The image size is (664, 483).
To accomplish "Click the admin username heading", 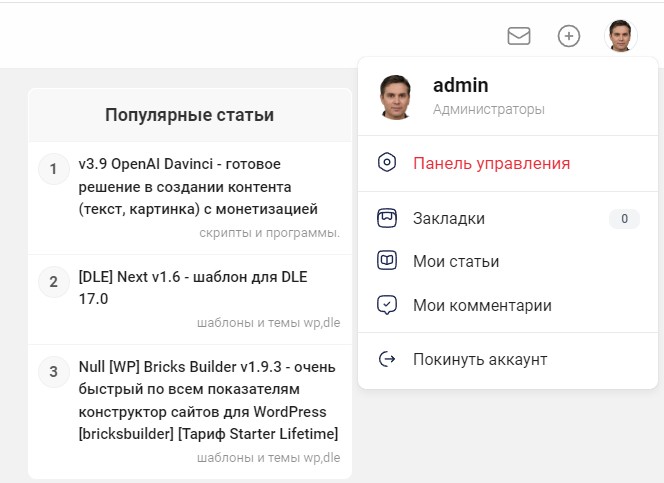I will click(x=460, y=86).
